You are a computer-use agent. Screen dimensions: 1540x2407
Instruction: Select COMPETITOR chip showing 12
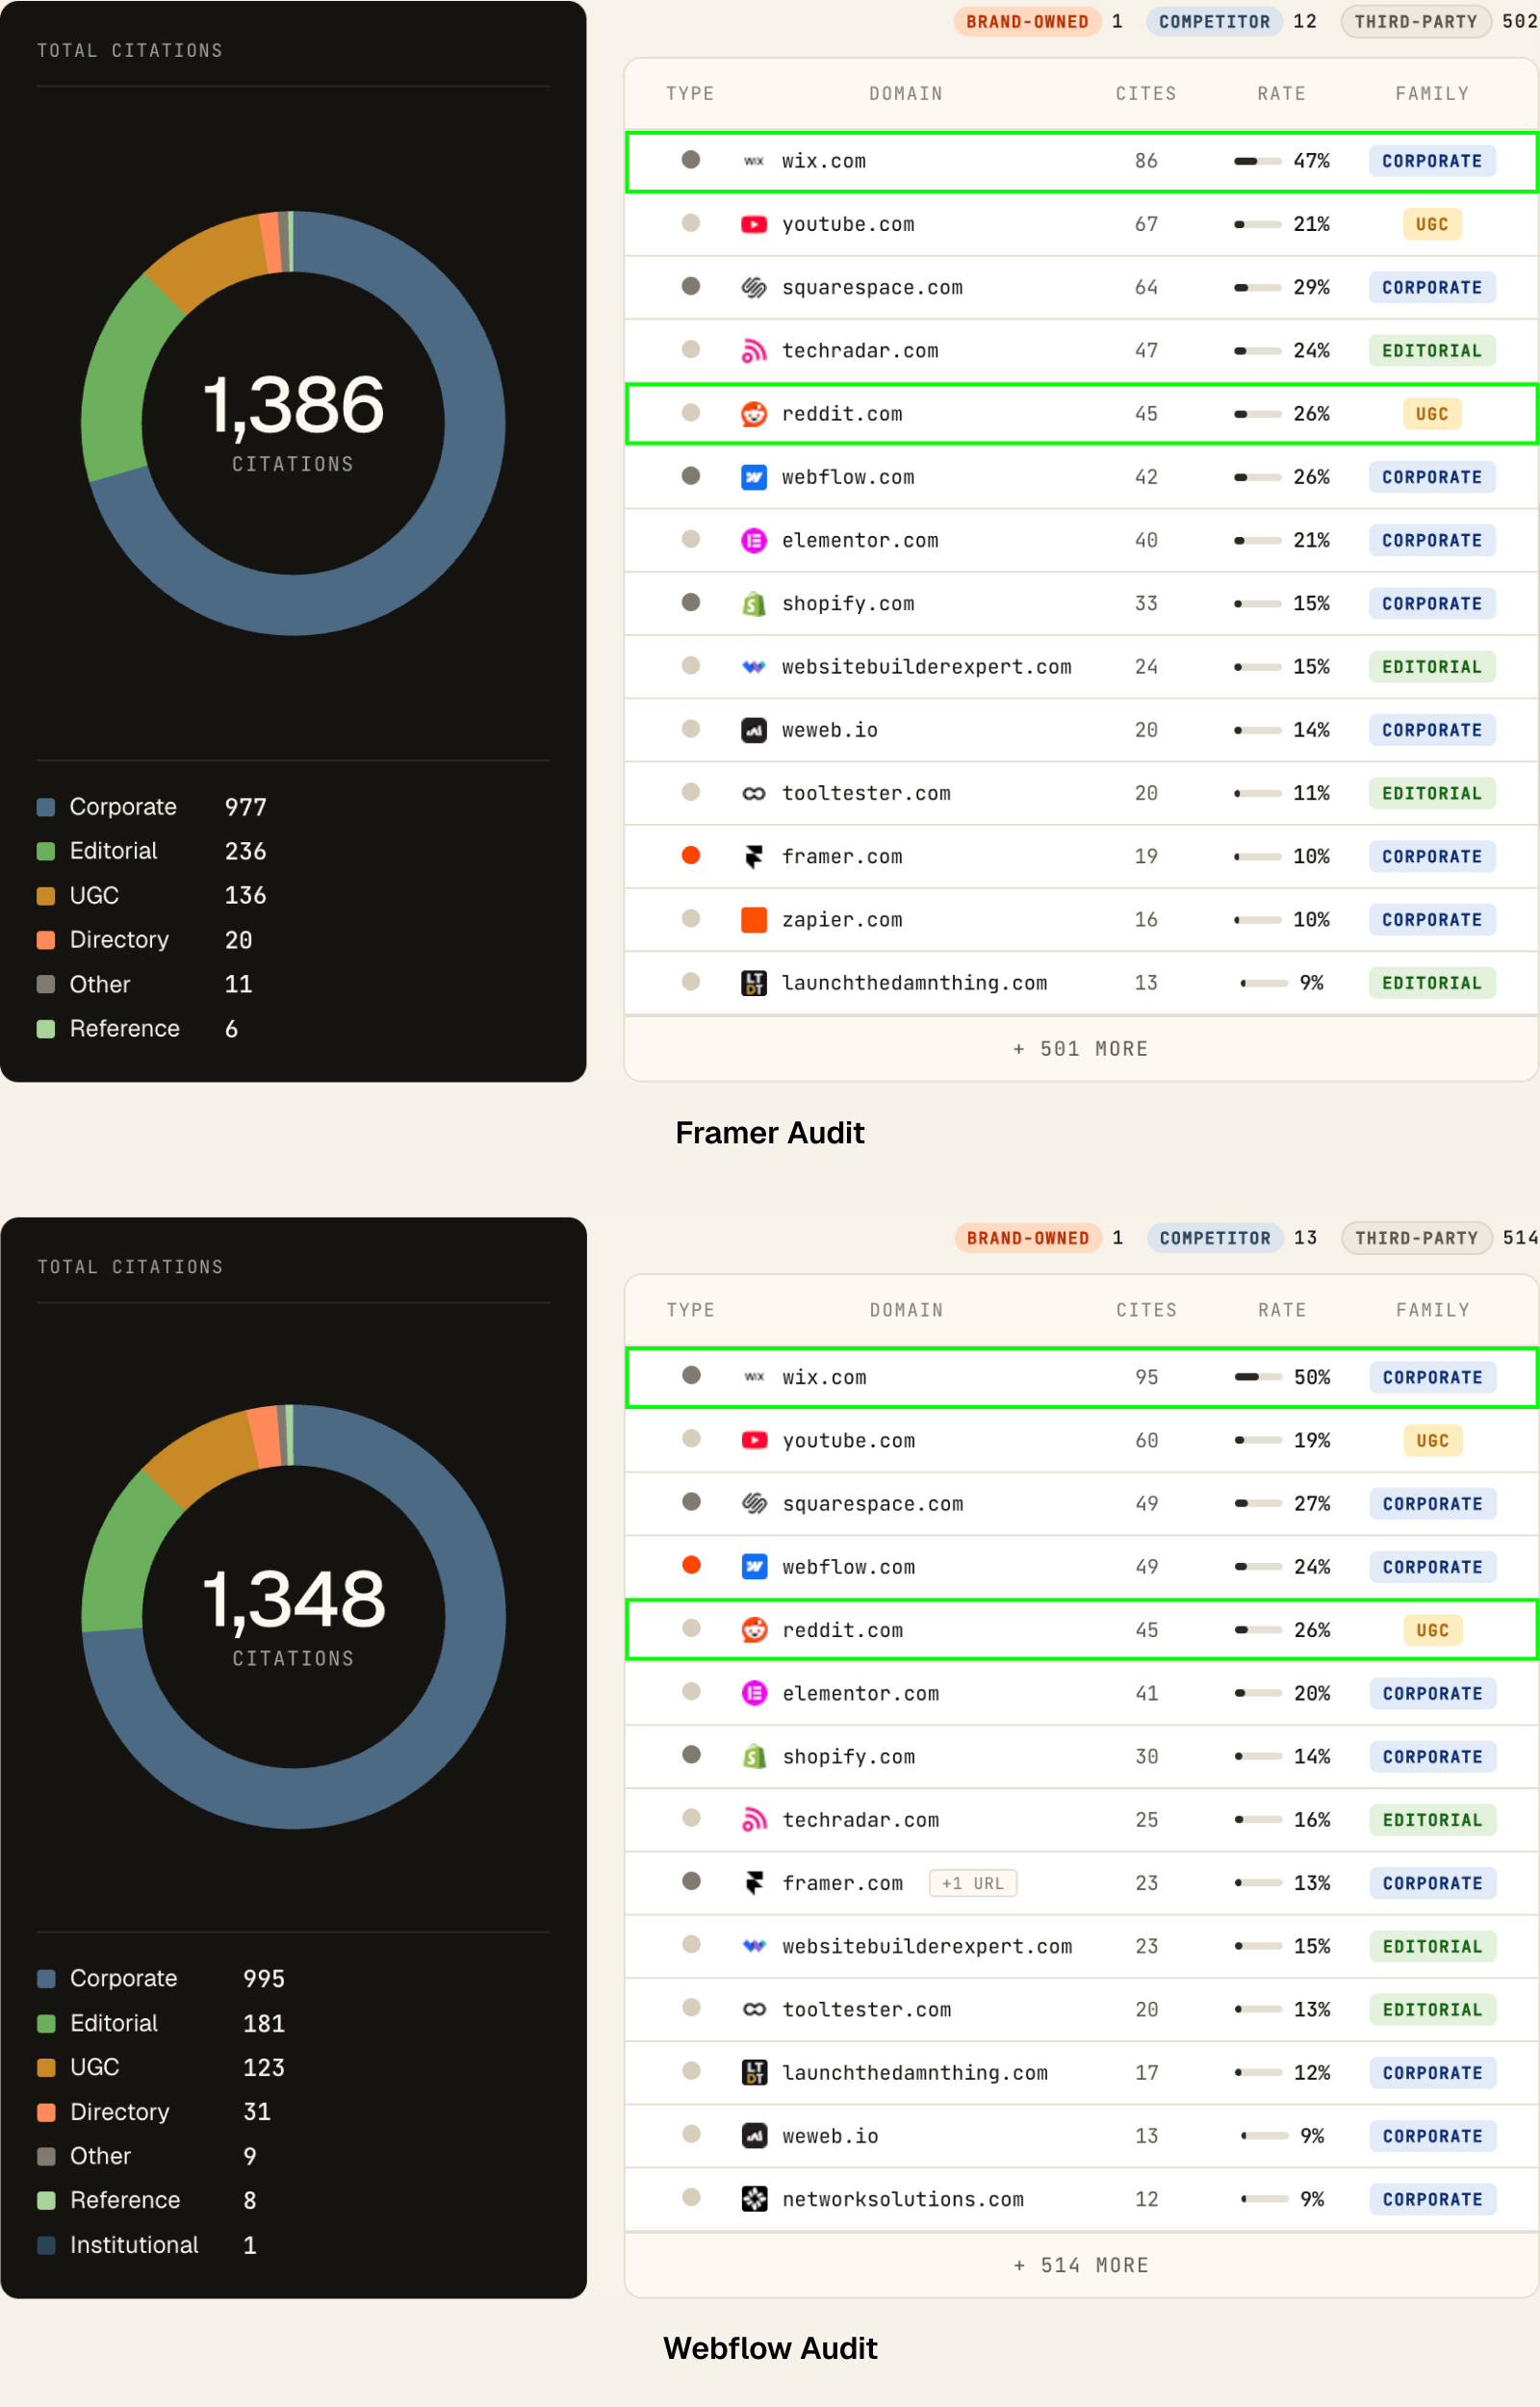[1214, 22]
